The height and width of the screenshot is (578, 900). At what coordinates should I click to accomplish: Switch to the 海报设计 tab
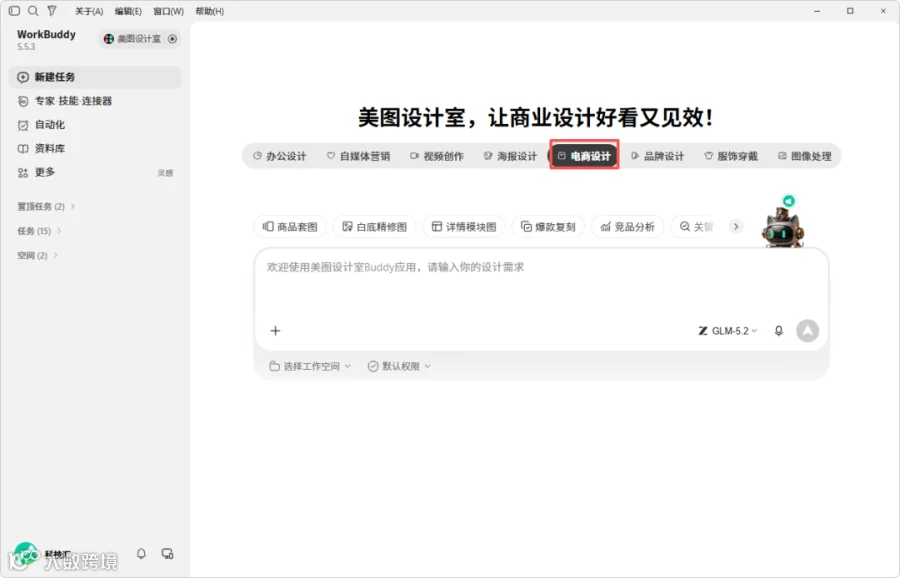(510, 156)
